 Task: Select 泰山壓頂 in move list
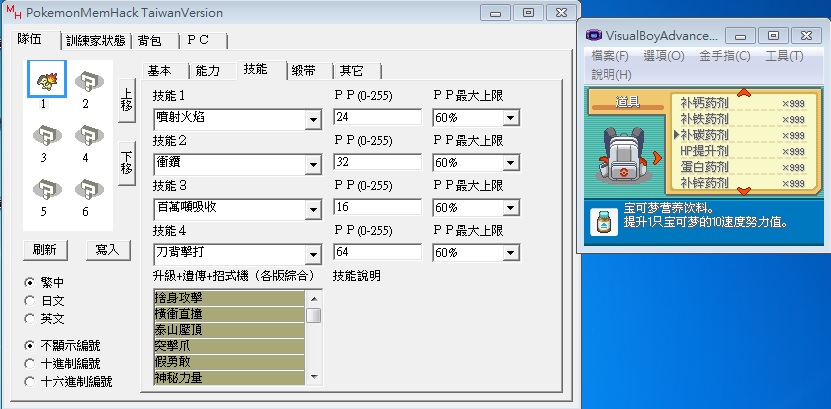[229, 330]
